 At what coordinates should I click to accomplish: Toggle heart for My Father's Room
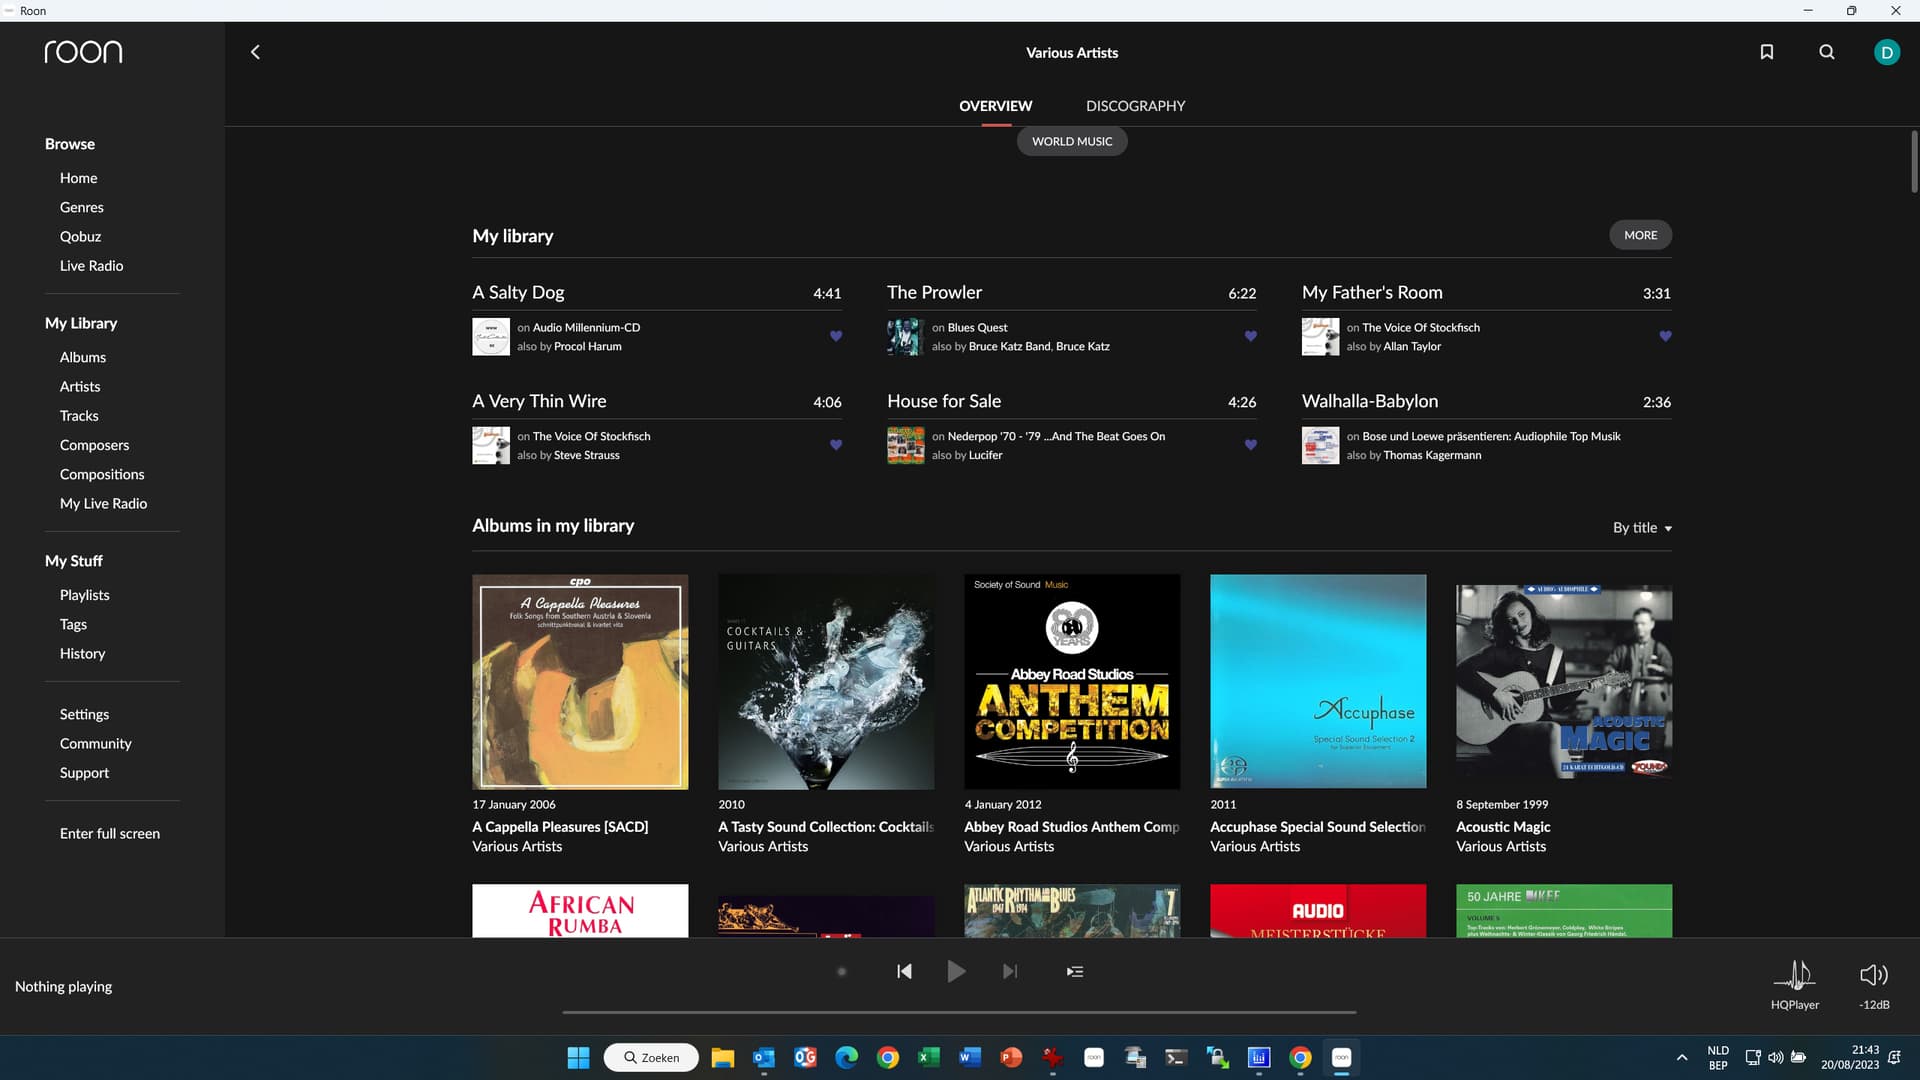tap(1665, 336)
